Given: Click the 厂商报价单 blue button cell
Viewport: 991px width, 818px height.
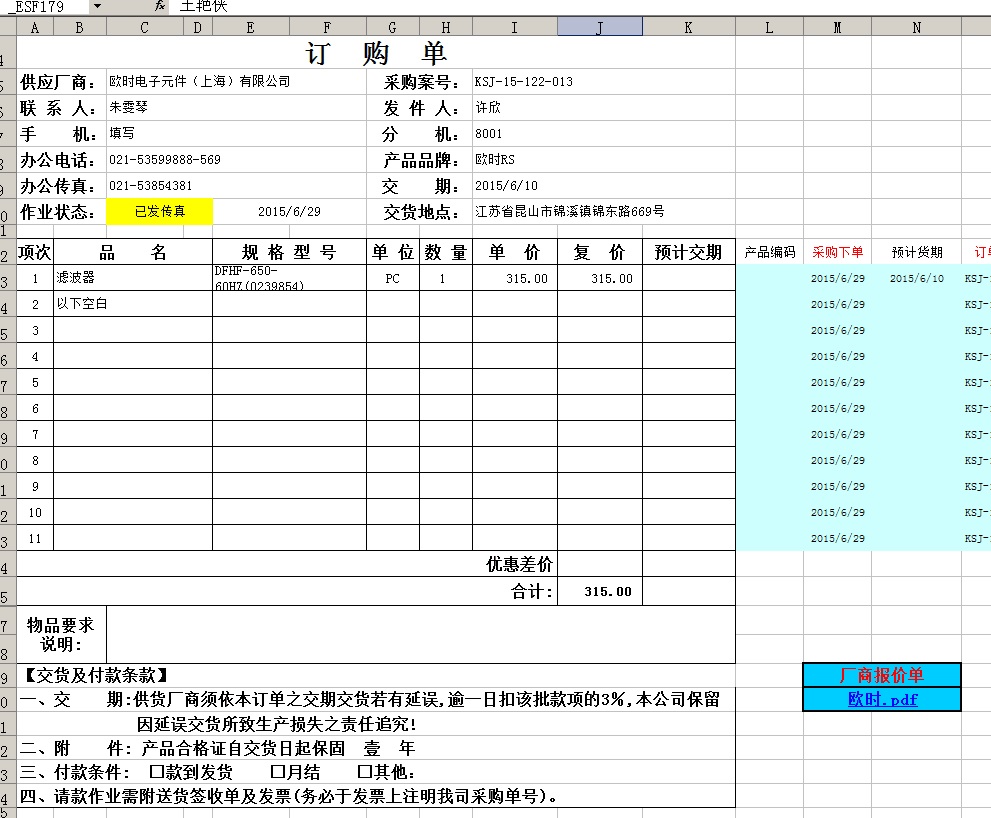Looking at the screenshot, I should pyautogui.click(x=882, y=675).
